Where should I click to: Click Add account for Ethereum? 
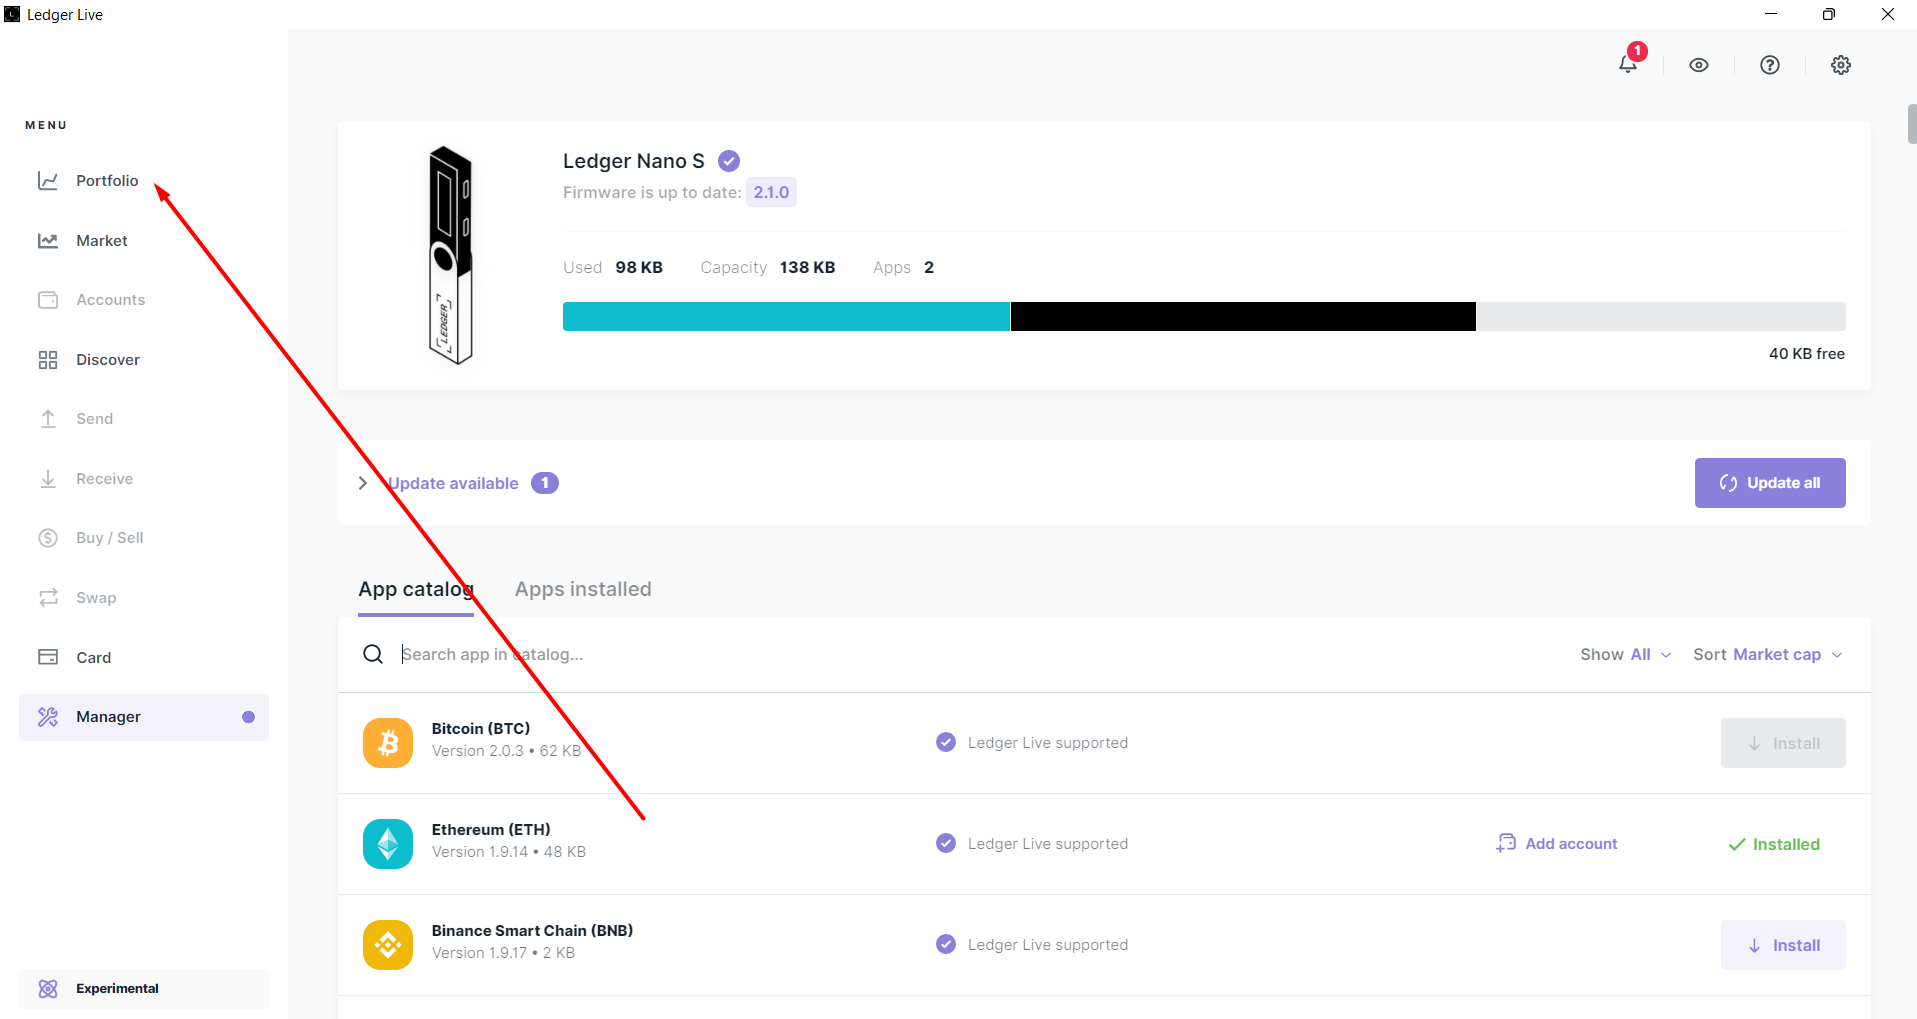[x=1557, y=844]
